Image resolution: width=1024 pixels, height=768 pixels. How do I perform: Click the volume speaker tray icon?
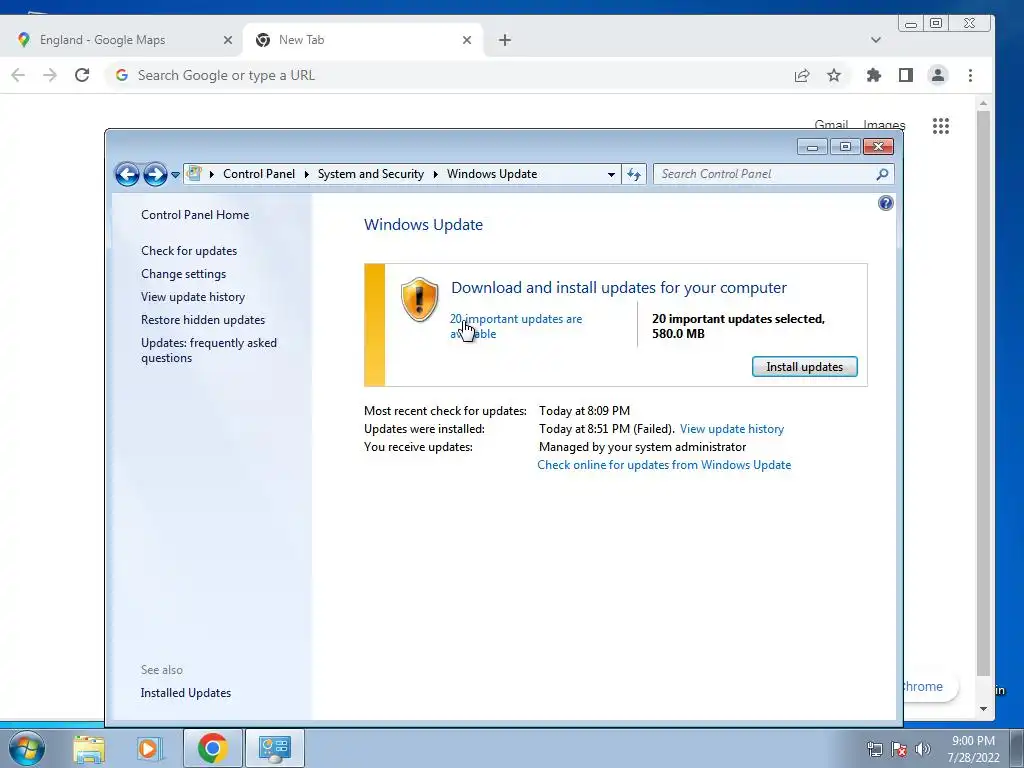[x=923, y=749]
